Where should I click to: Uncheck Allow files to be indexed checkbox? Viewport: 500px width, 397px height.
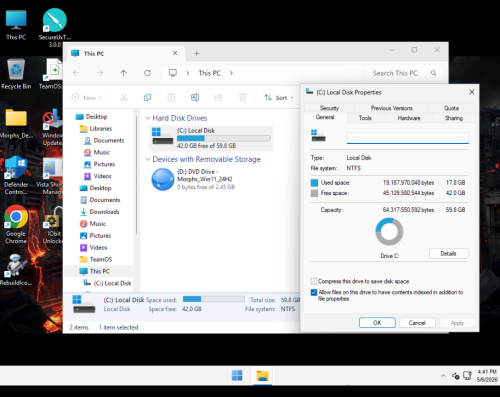click(314, 292)
